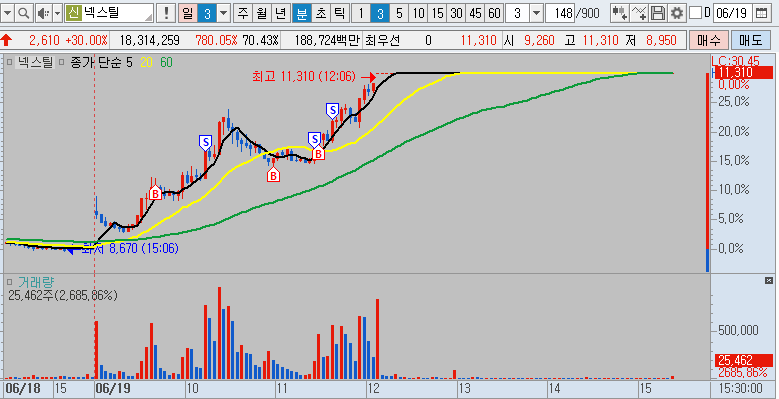Click the 780.05% value
Viewport: 779px width, 399px height.
click(216, 41)
